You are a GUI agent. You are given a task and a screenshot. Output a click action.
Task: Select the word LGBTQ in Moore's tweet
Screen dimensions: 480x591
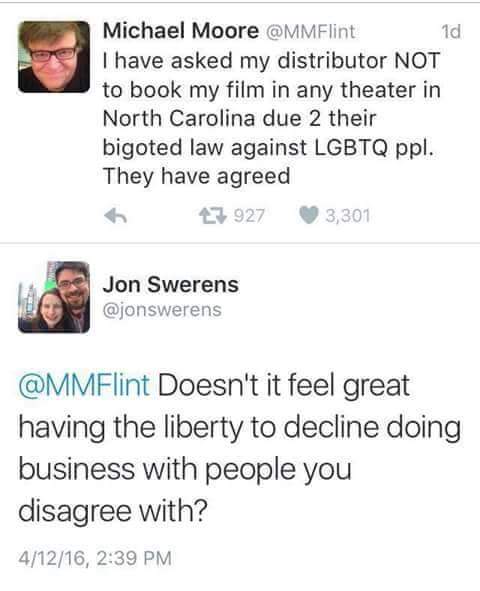pyautogui.click(x=350, y=147)
